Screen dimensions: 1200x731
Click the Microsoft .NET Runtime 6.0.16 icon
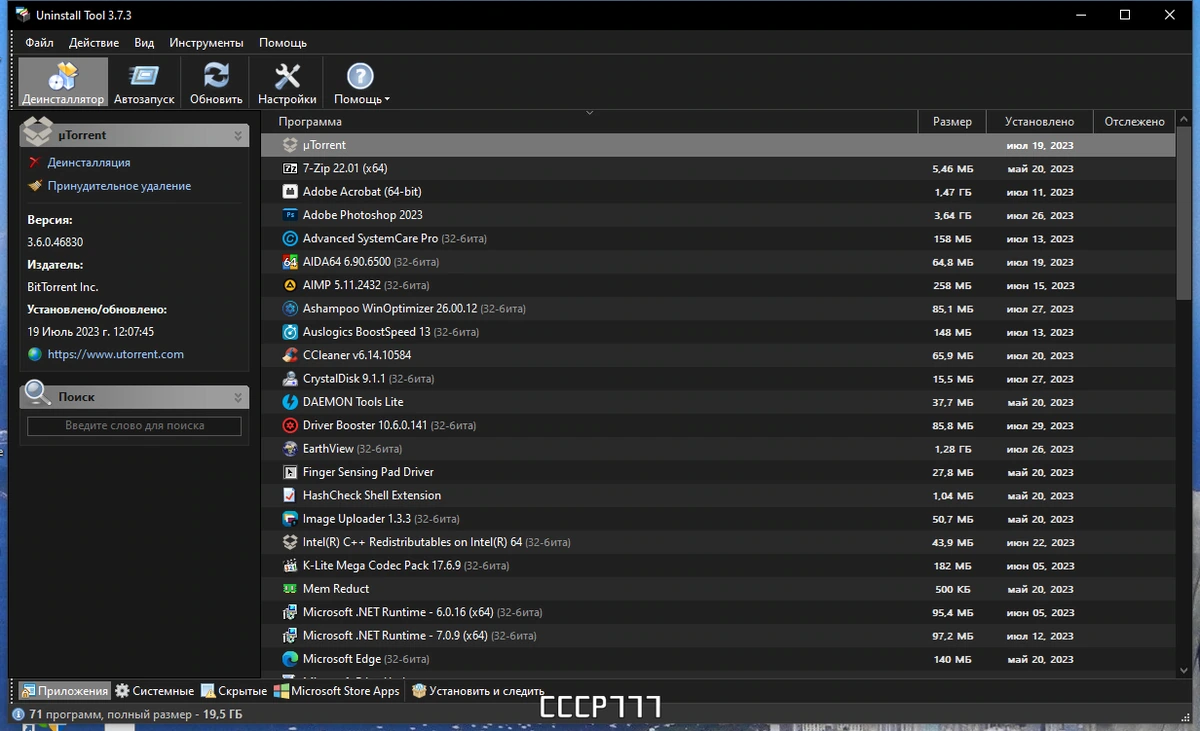tap(290, 612)
